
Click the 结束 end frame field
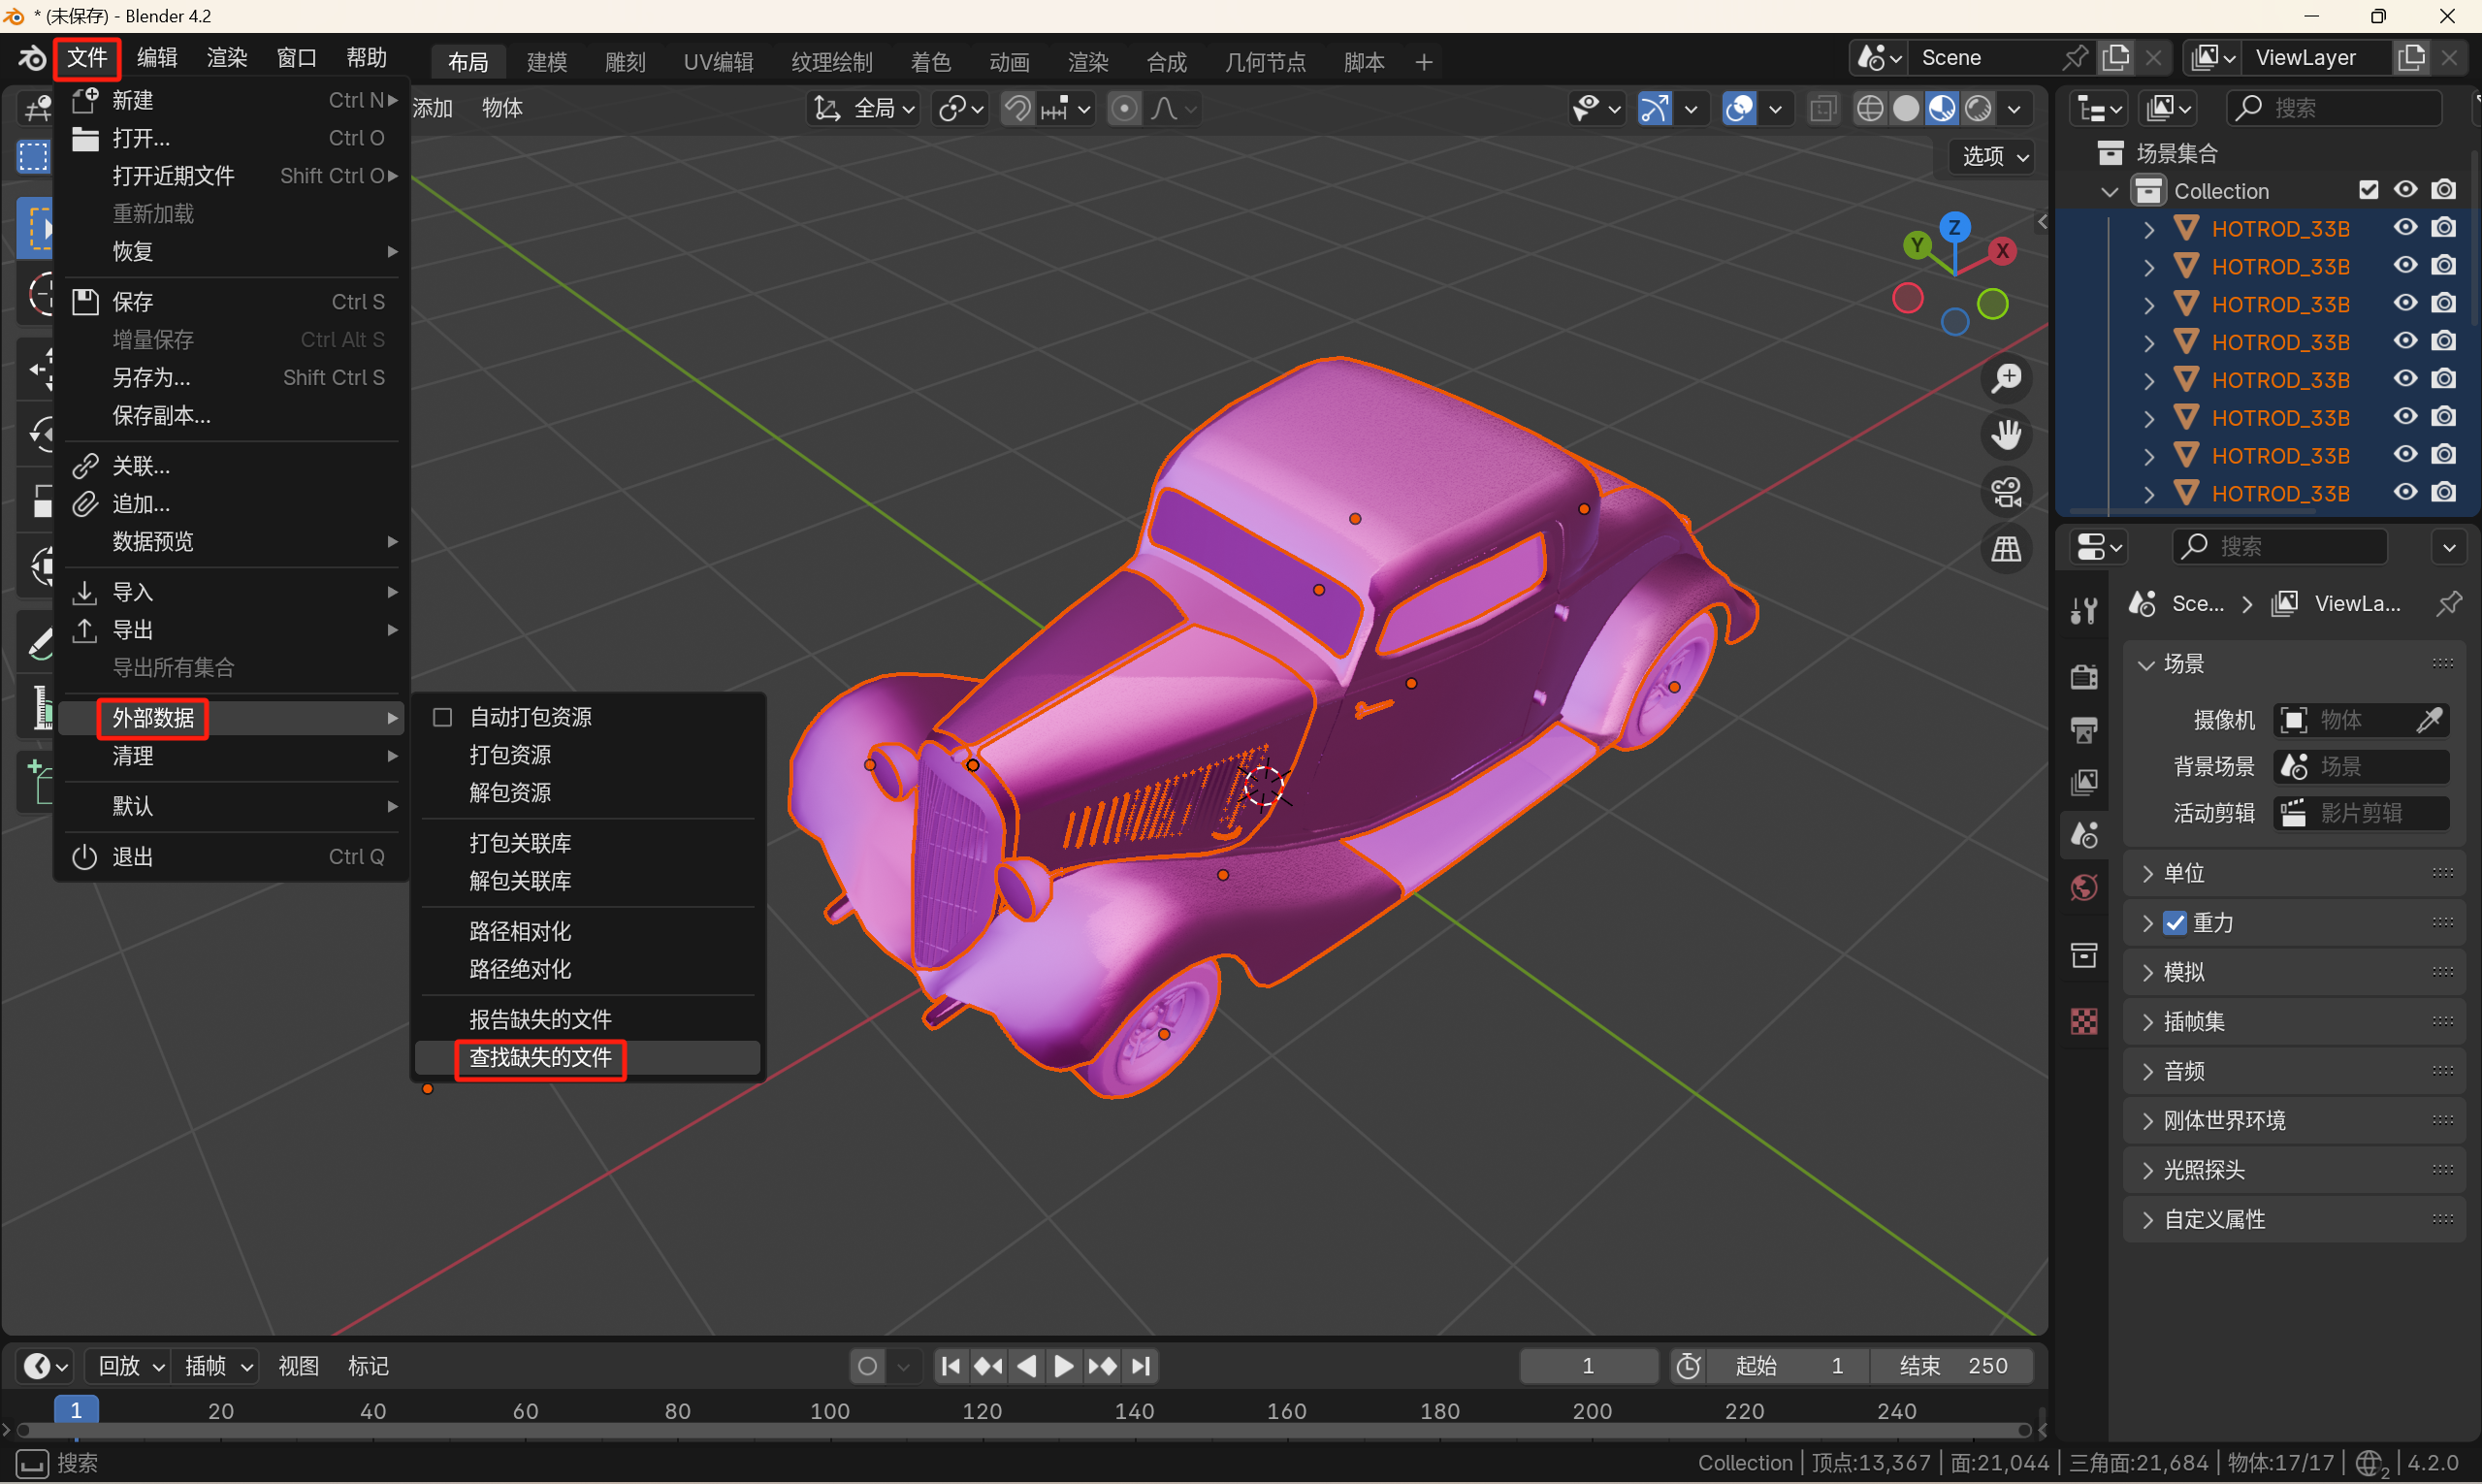(1952, 1366)
